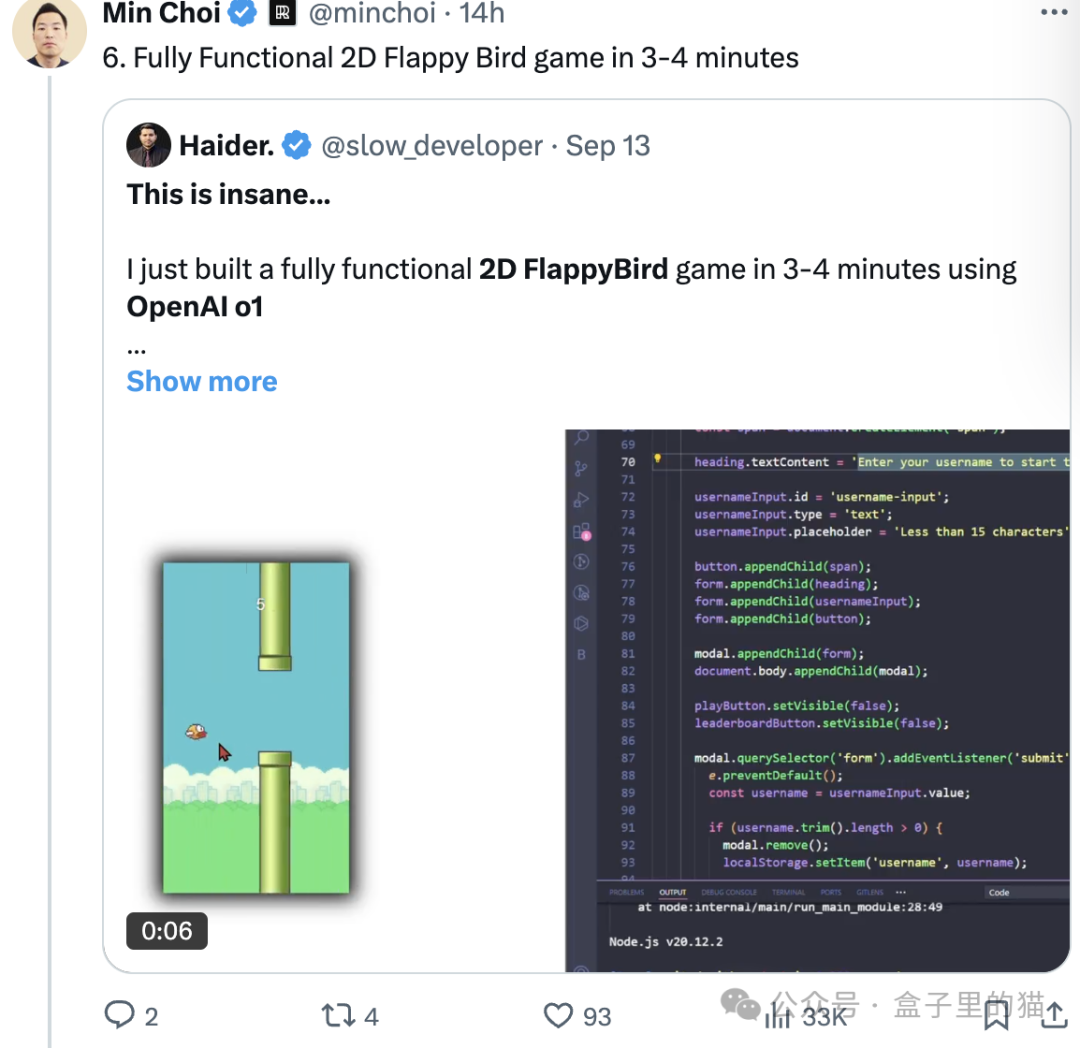The height and width of the screenshot is (1048, 1080).
Task: Retweet the Flappy Bird post
Action: [x=337, y=1017]
